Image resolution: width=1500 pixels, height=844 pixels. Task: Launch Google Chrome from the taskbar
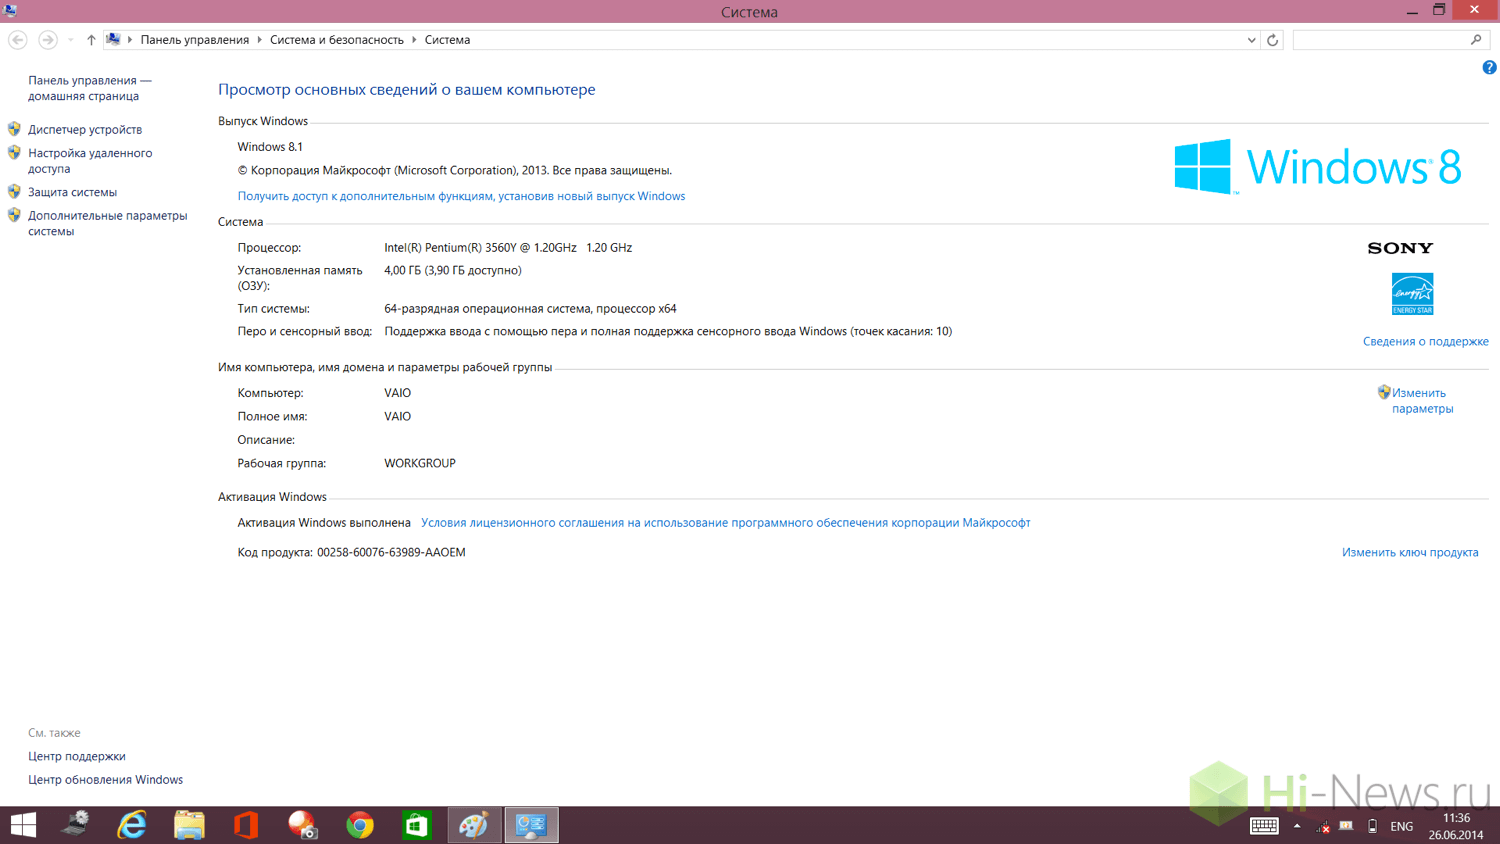[x=360, y=825]
